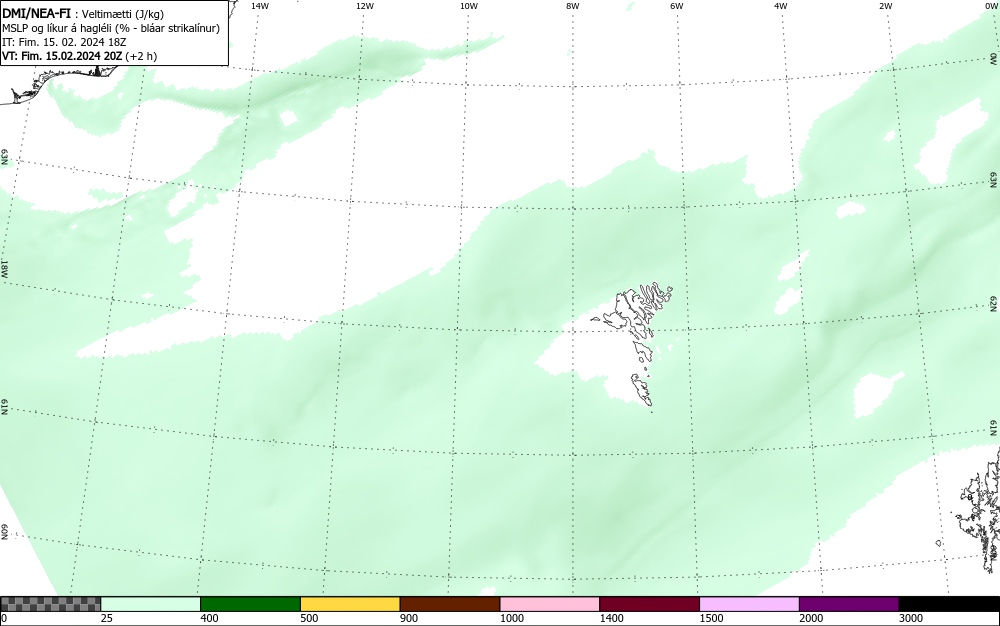Image resolution: width=1000 pixels, height=626 pixels.
Task: Click the legend value 500
Action: (x=309, y=618)
